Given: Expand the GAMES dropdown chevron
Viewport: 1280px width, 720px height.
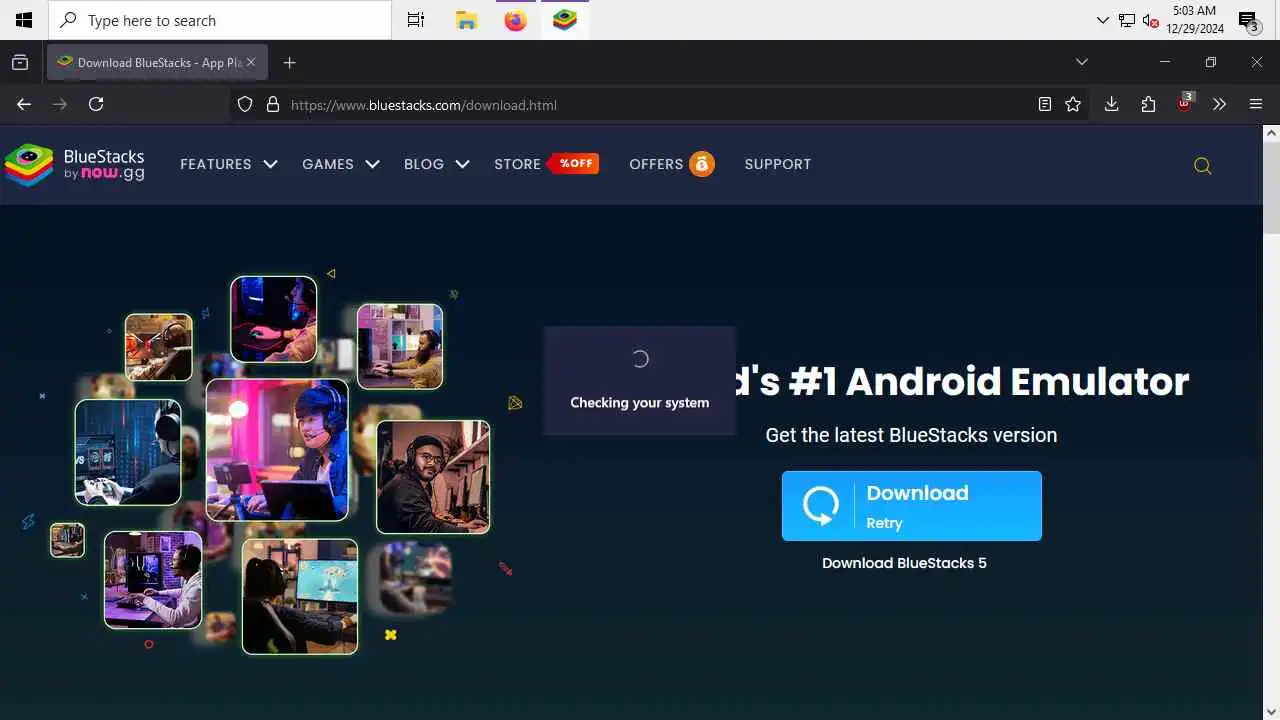Looking at the screenshot, I should [372, 164].
